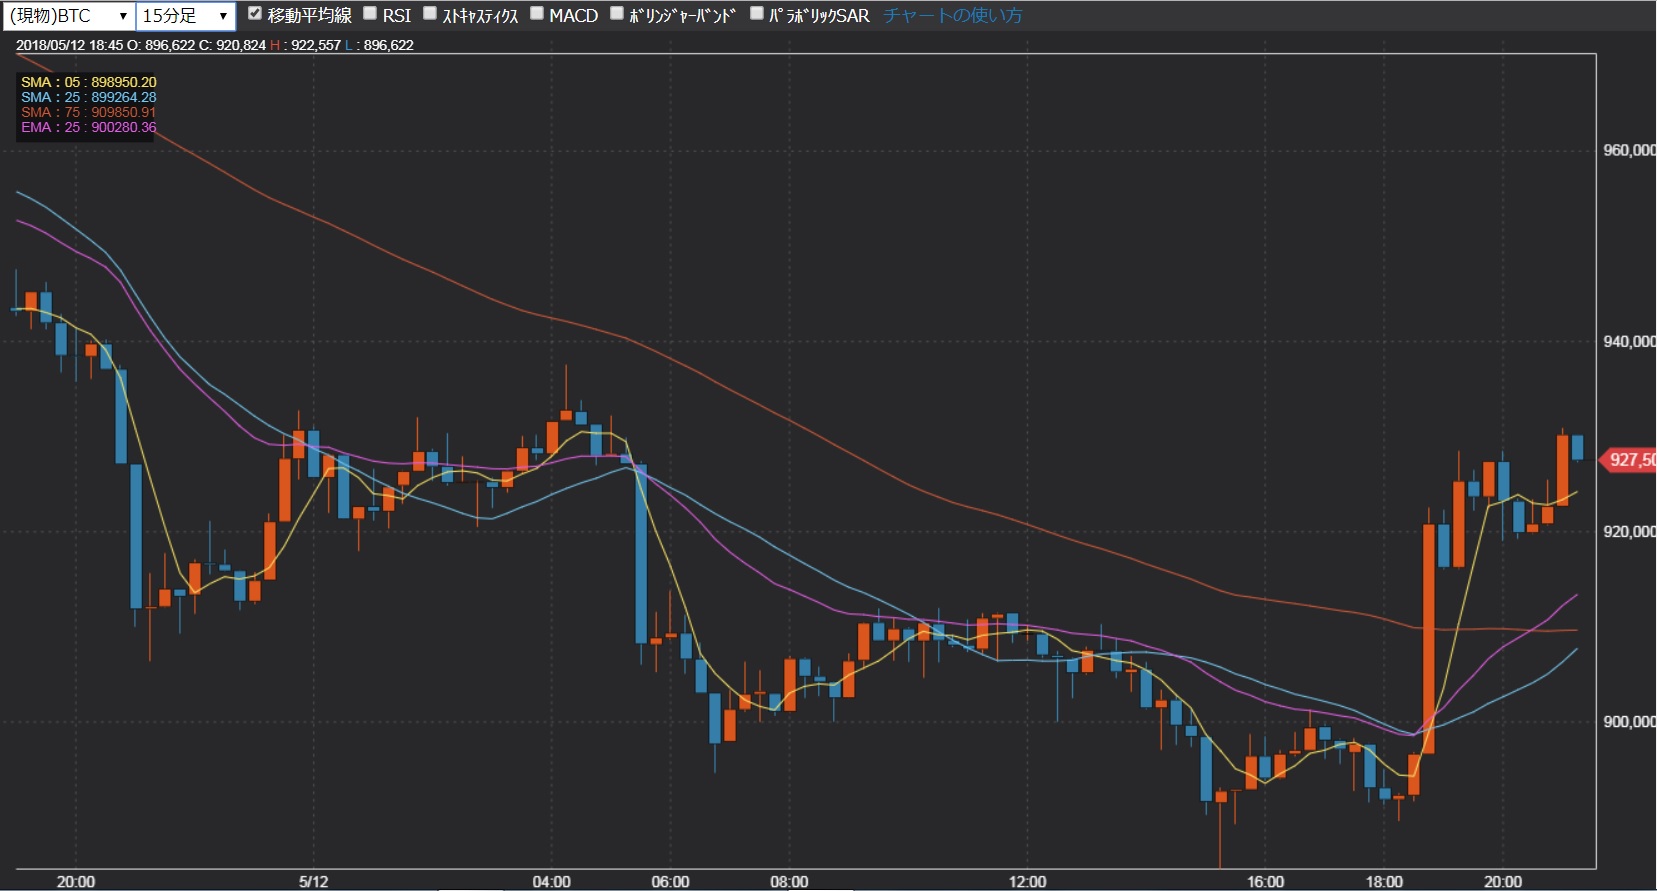
Task: Select the EMA : 25 legend line
Action: (x=89, y=127)
